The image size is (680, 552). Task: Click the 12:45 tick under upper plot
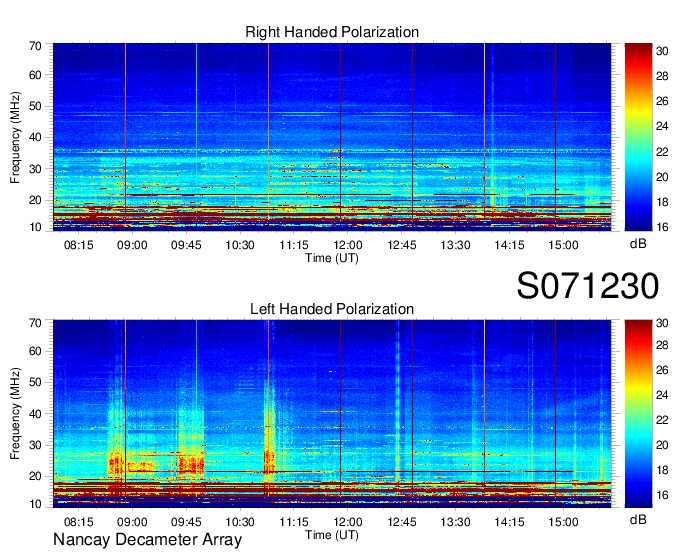(402, 245)
